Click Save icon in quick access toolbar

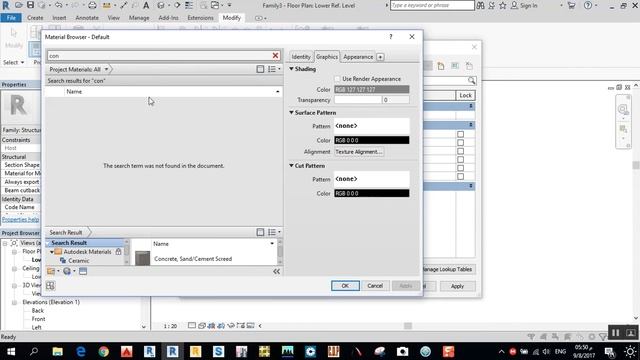click(30, 5)
